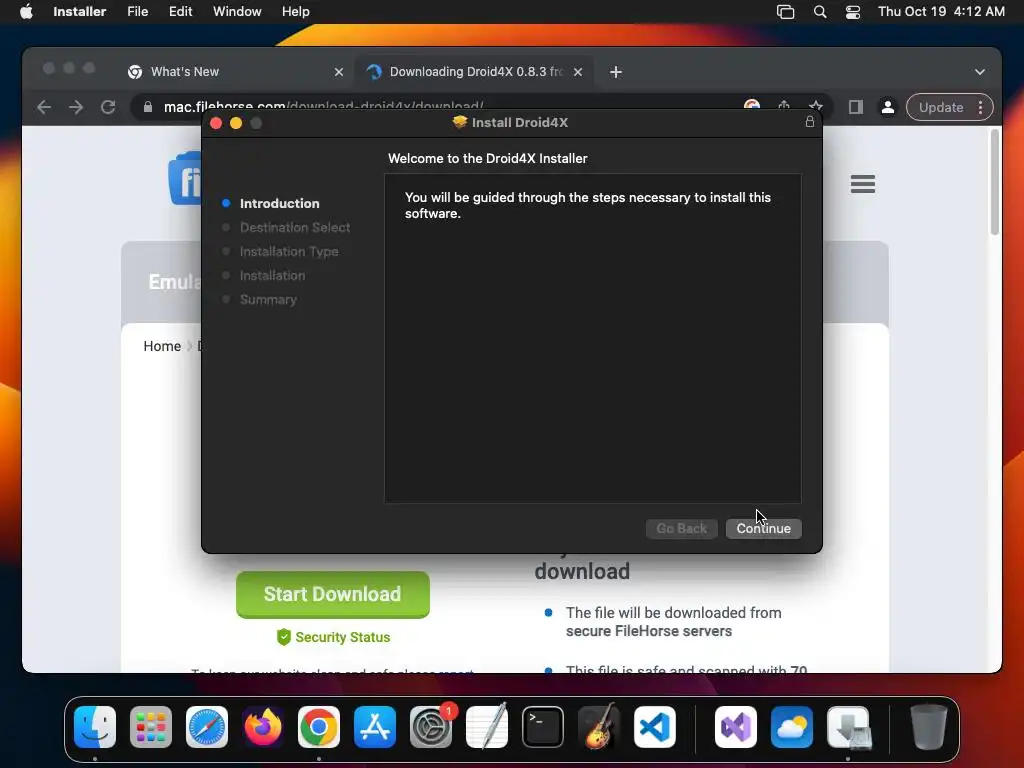1024x768 pixels.
Task: Click the Chrome address bar URL
Action: tap(323, 106)
